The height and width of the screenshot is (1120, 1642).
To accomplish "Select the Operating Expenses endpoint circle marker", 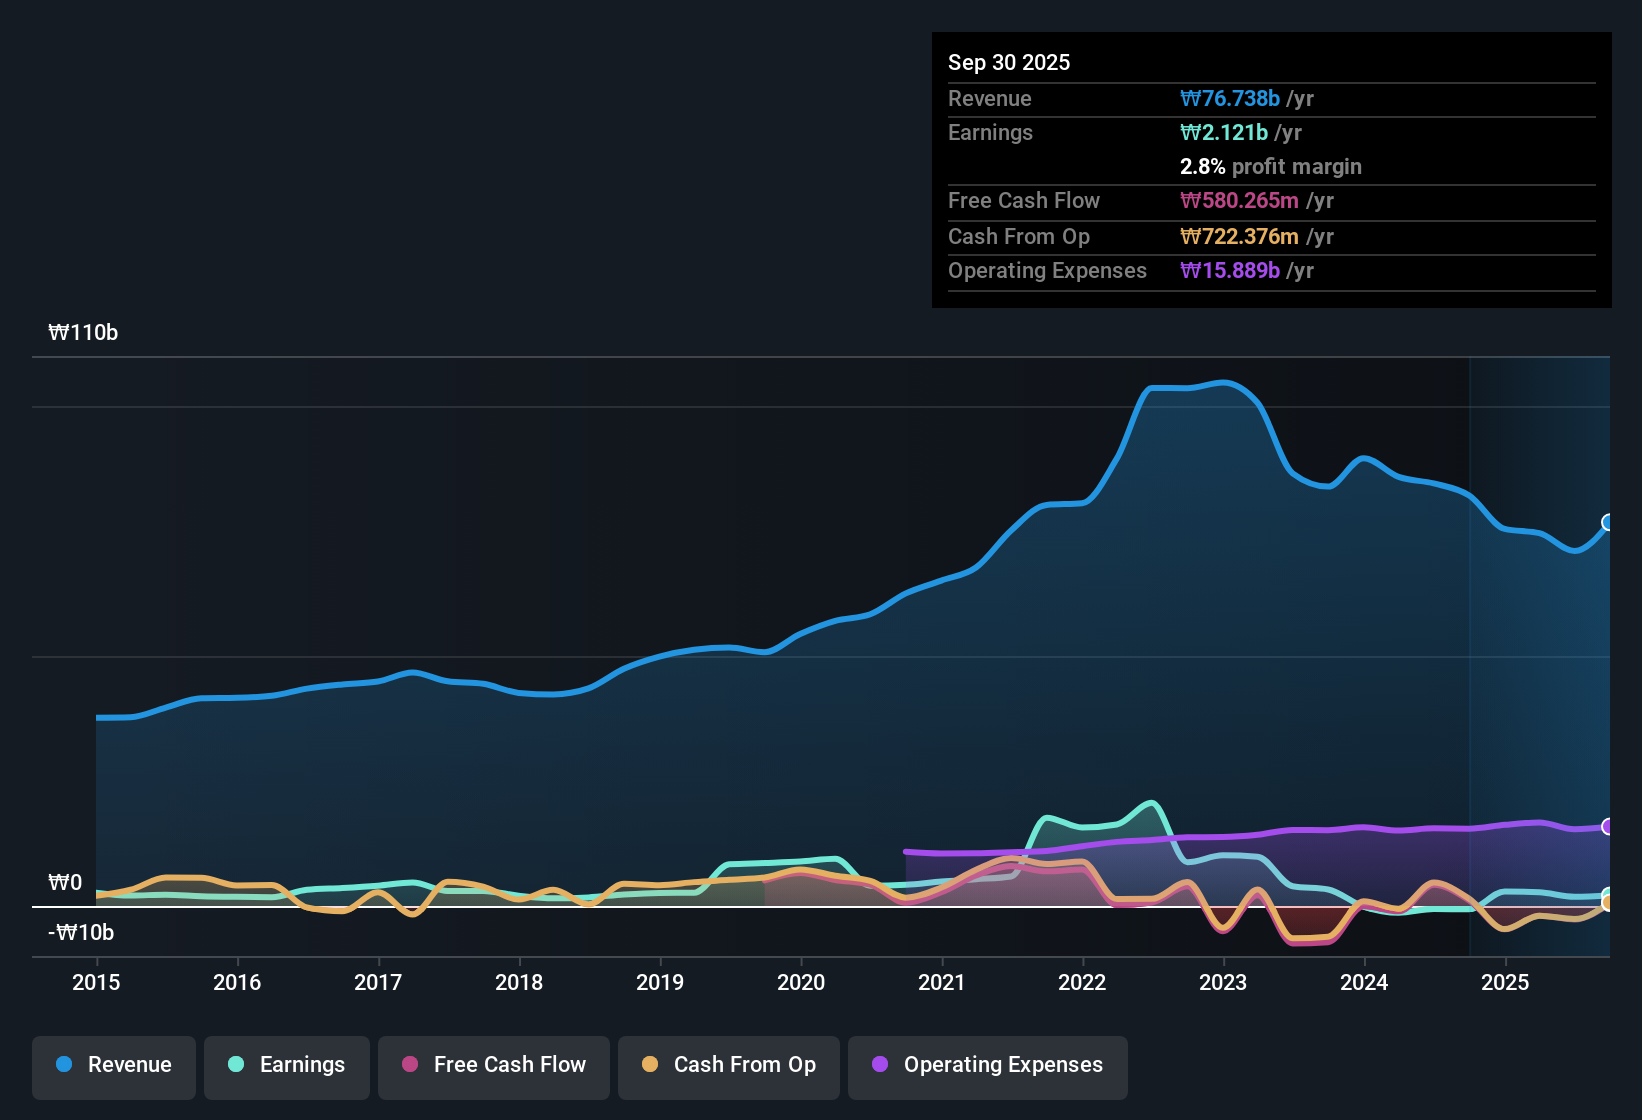I will (1608, 826).
